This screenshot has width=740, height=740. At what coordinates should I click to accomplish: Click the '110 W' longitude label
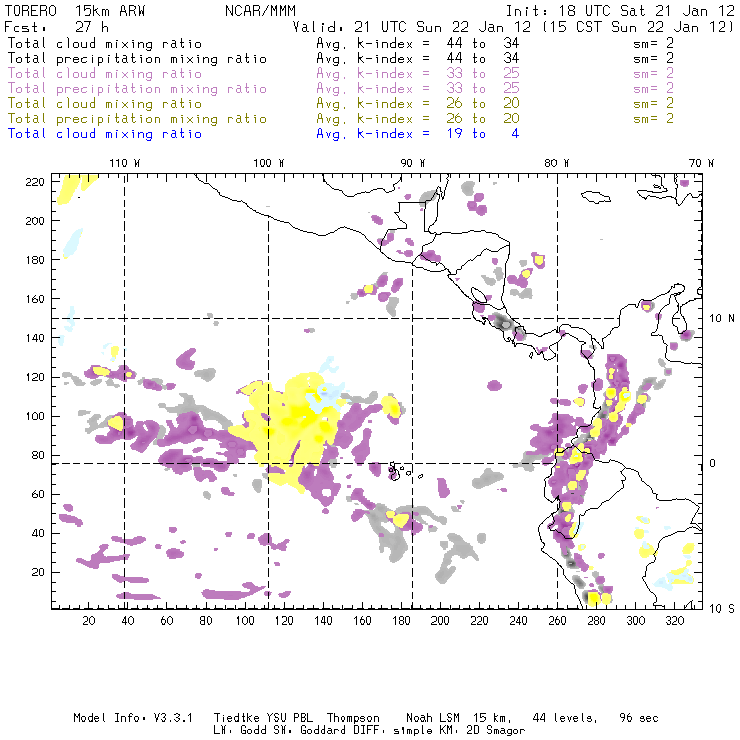tap(125, 163)
